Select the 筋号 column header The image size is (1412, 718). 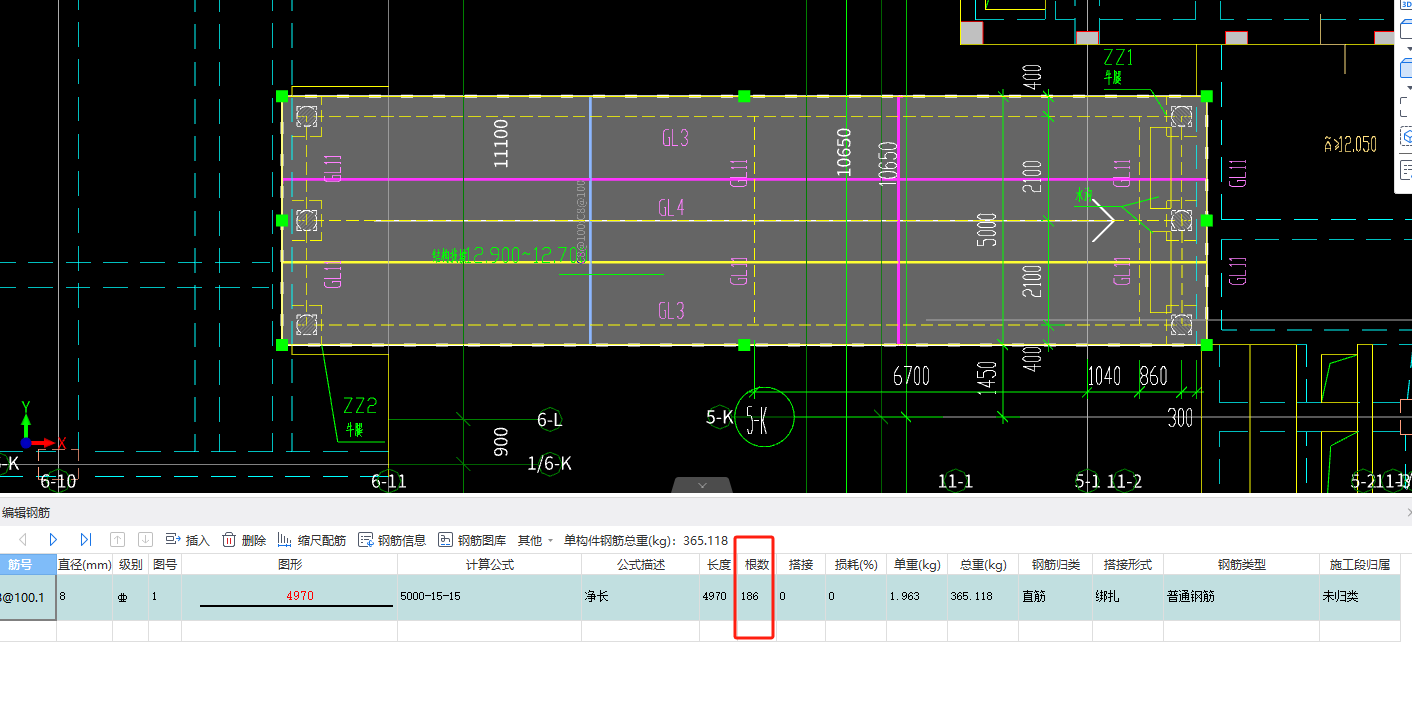[x=28, y=564]
